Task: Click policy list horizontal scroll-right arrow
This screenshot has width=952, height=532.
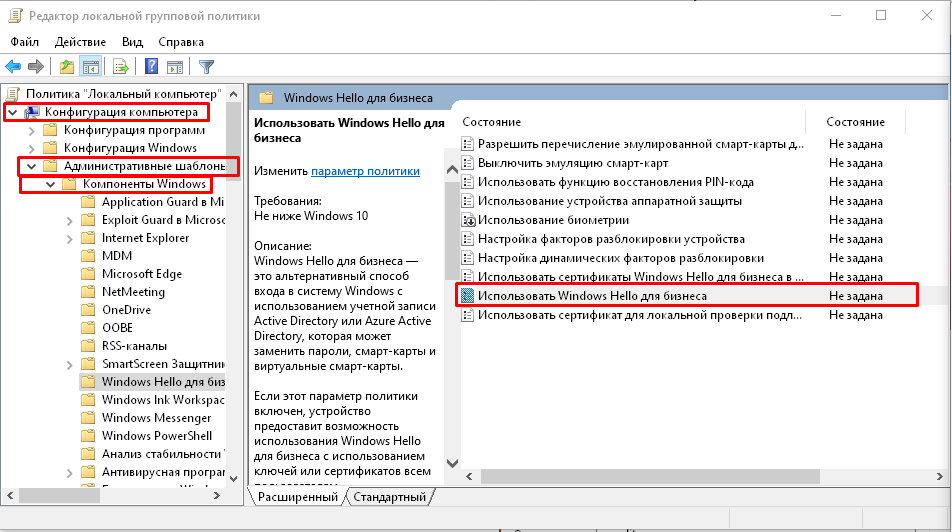Action: [939, 477]
